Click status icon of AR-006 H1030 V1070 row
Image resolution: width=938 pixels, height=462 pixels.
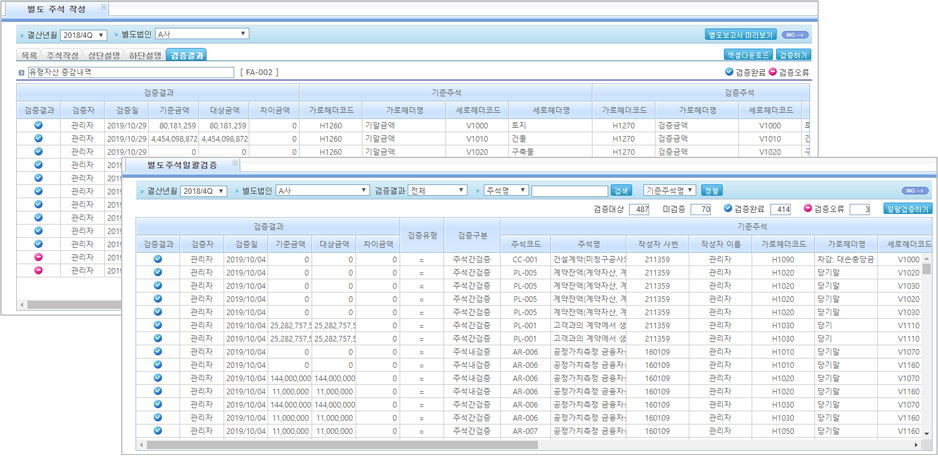click(158, 404)
